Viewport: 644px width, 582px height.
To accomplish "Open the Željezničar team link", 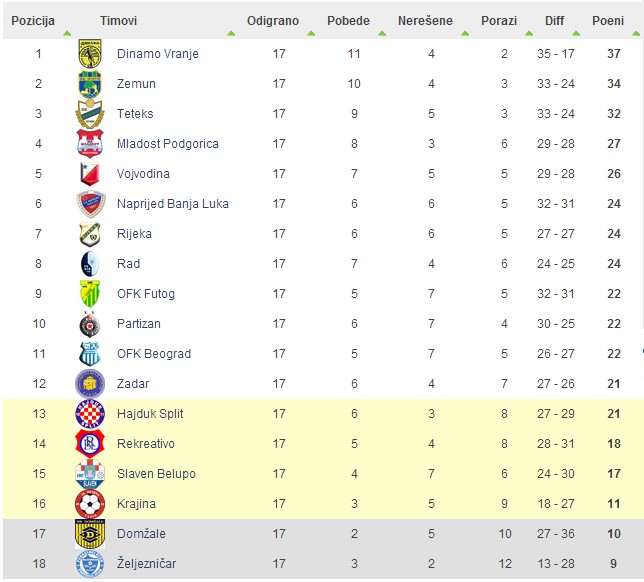I will click(x=146, y=564).
